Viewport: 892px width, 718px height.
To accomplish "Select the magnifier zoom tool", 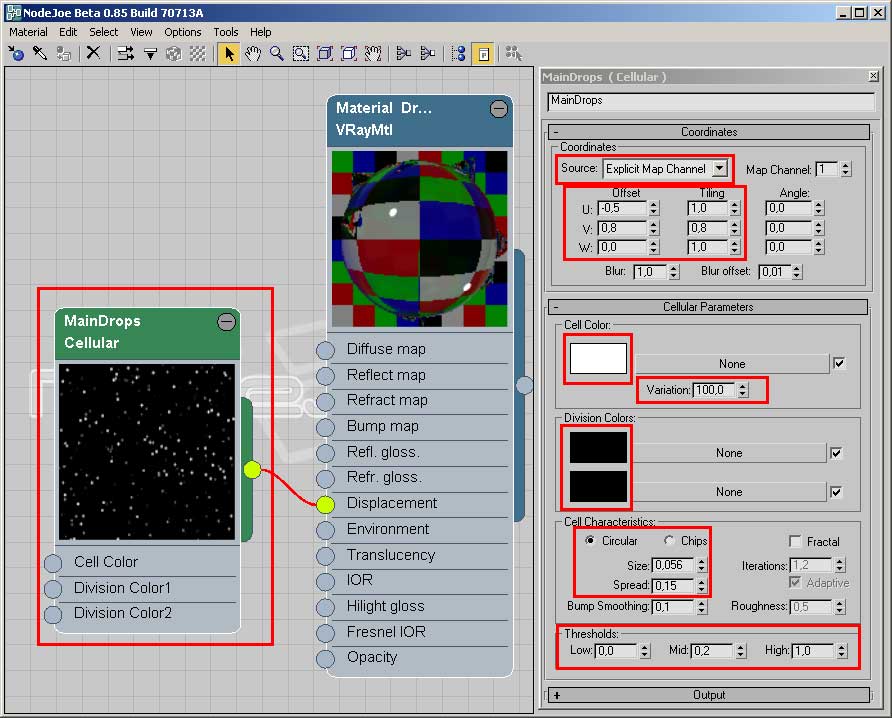I will 276,53.
